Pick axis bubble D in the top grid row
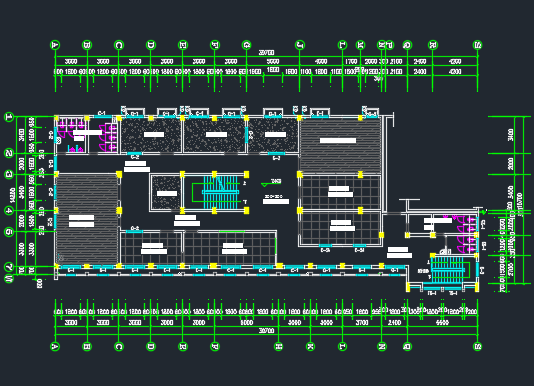This screenshot has width=534, height=386. (x=151, y=45)
